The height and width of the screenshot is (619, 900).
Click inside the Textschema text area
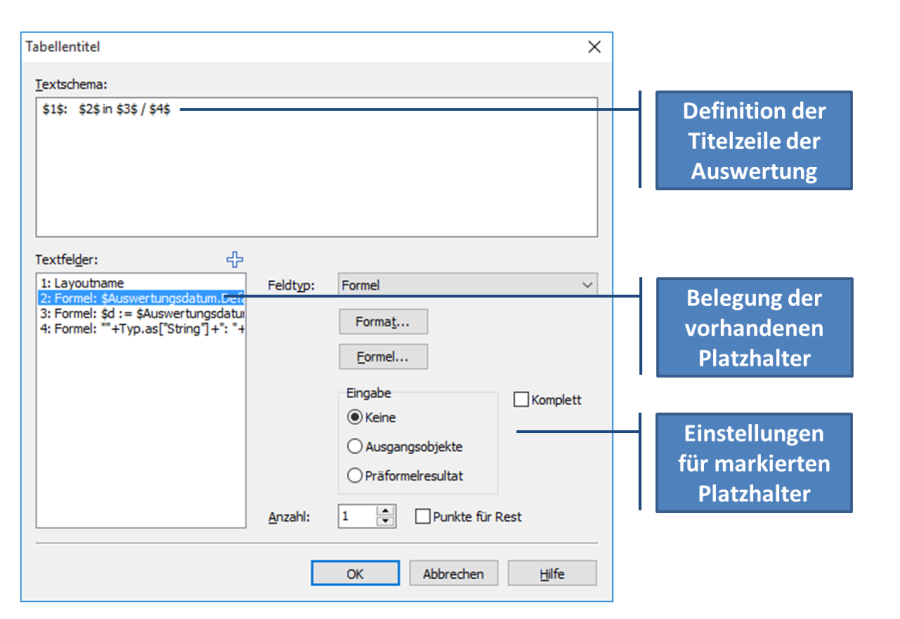pyautogui.click(x=316, y=170)
